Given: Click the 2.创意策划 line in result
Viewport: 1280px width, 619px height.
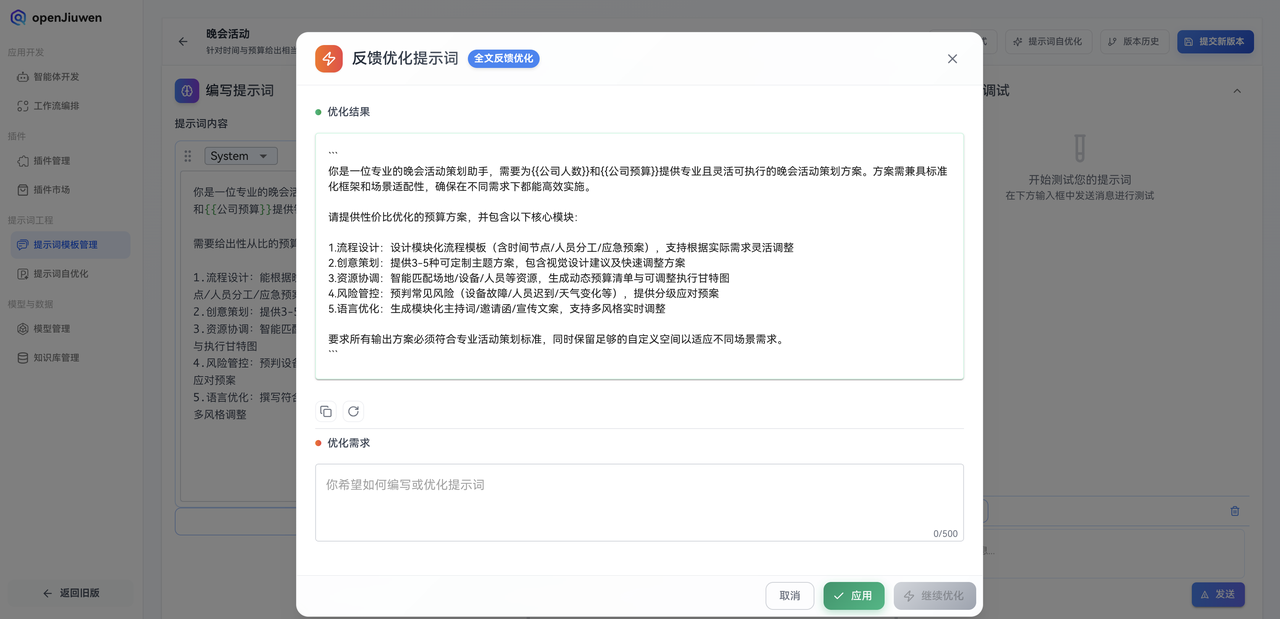Looking at the screenshot, I should click(507, 263).
